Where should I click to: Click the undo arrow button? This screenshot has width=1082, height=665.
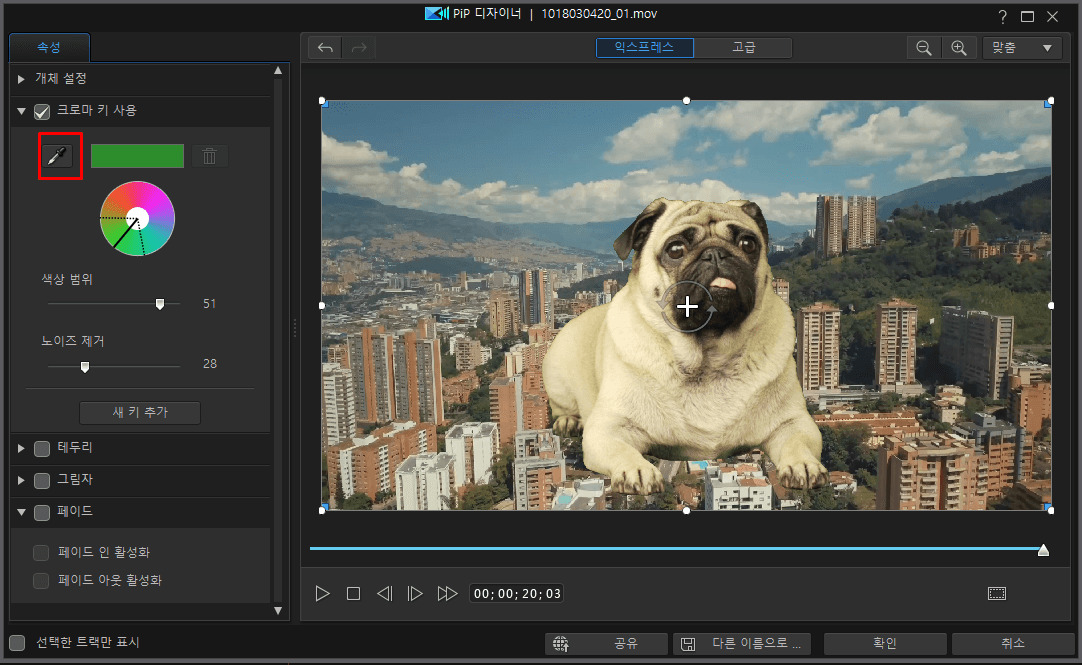tap(326, 48)
